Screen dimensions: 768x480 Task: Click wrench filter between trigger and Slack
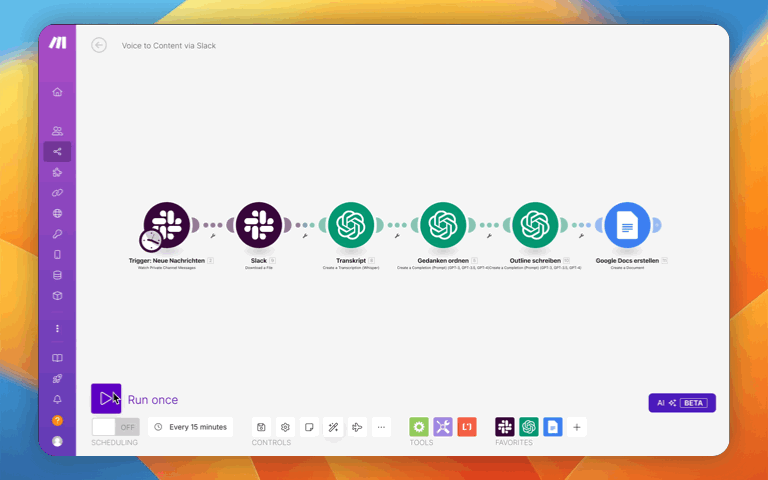[213, 236]
